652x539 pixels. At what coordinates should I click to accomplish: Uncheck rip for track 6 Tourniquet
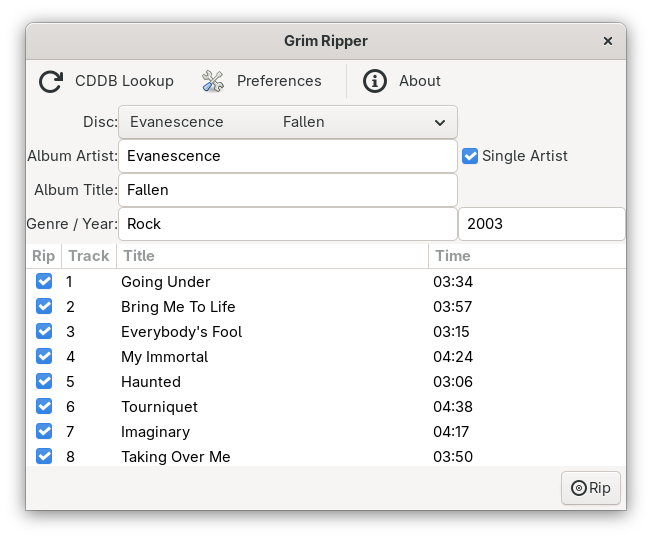(44, 406)
